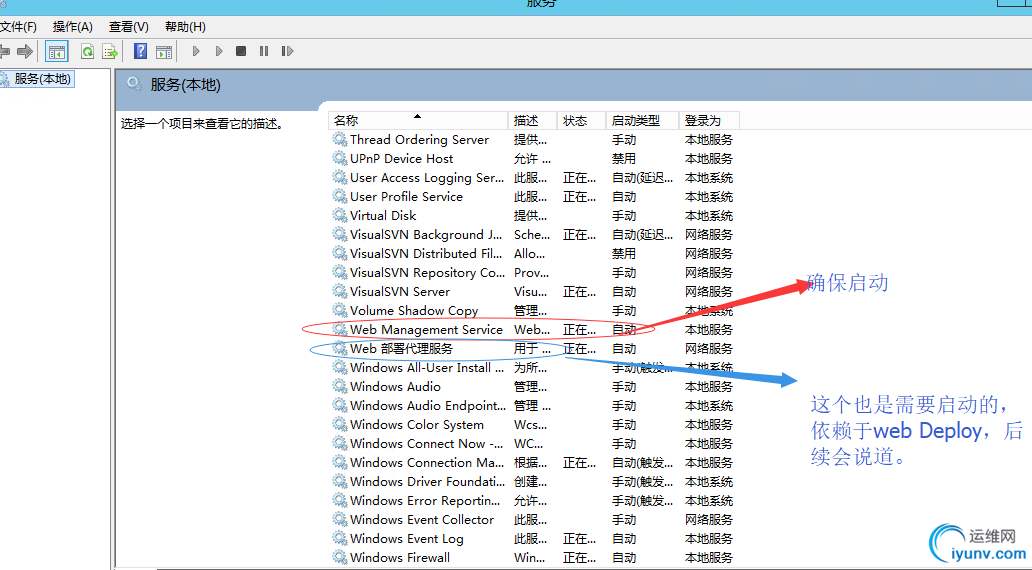The height and width of the screenshot is (570, 1032).
Task: Click the Export List toolbar icon
Action: tap(110, 51)
